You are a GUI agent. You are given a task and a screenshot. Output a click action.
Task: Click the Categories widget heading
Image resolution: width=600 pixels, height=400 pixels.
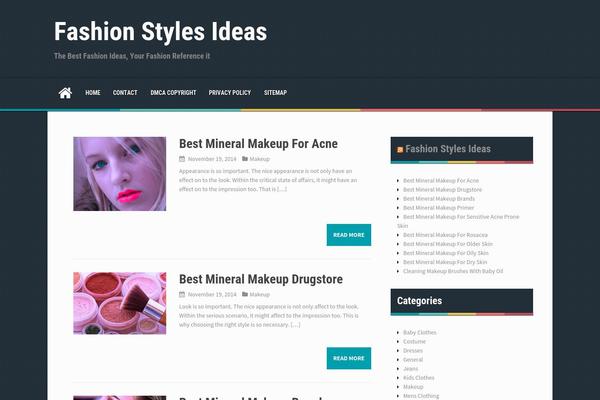(419, 301)
